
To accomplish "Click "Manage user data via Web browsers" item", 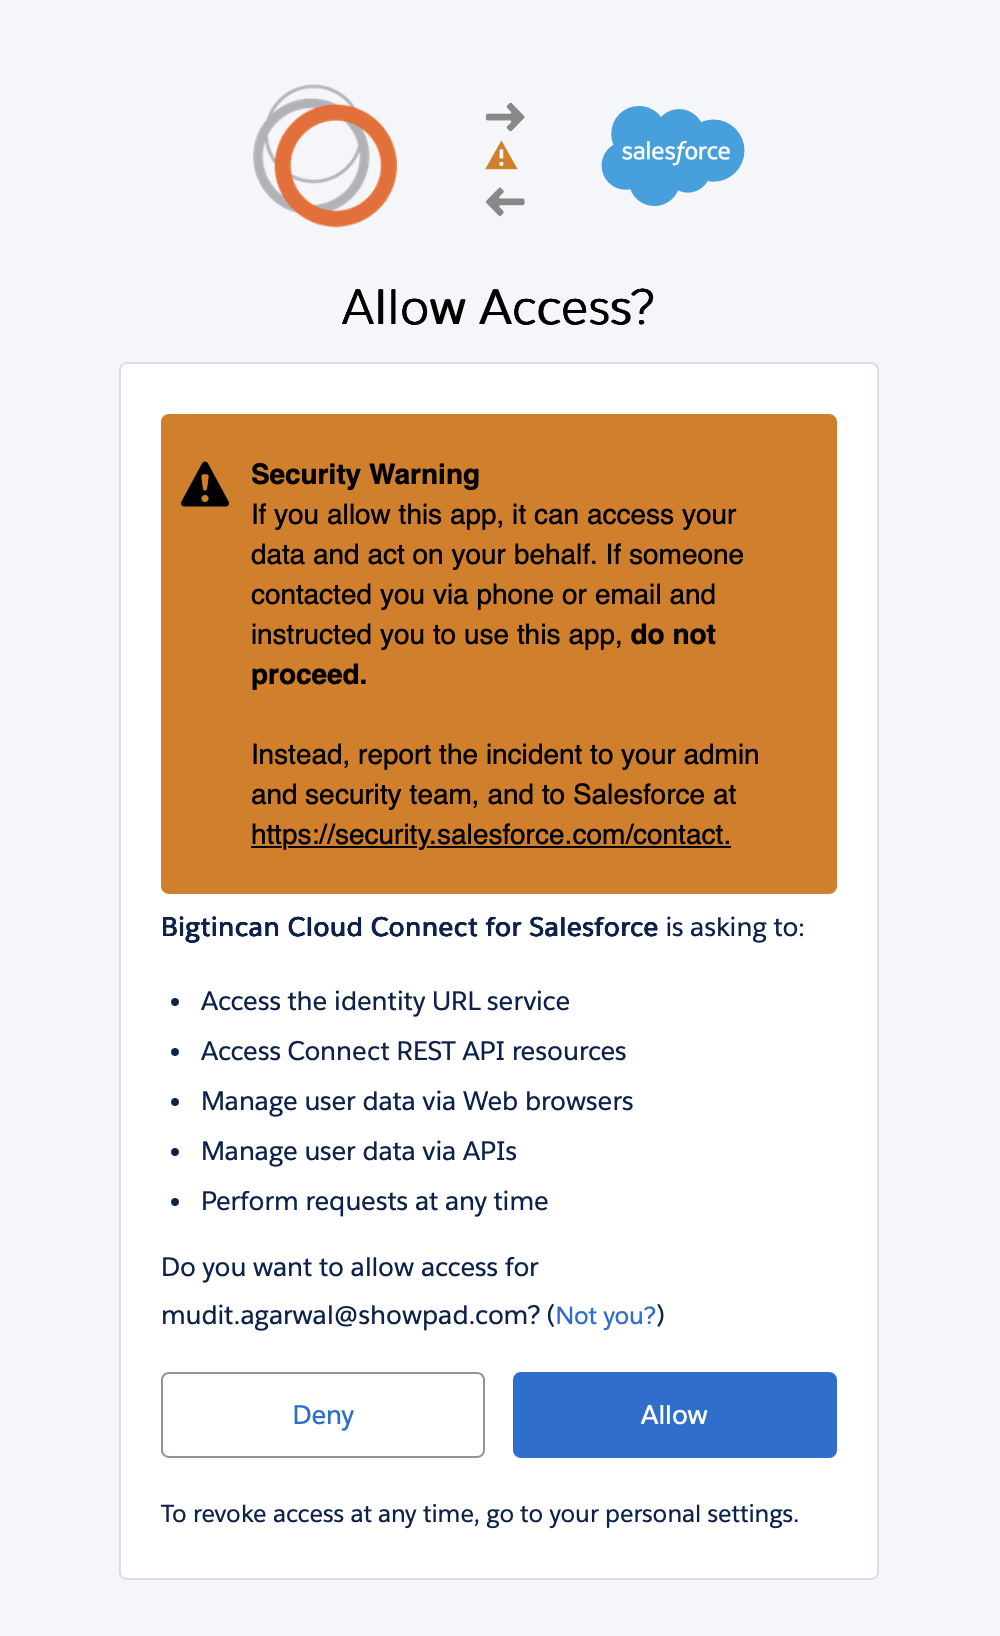I will [417, 1101].
